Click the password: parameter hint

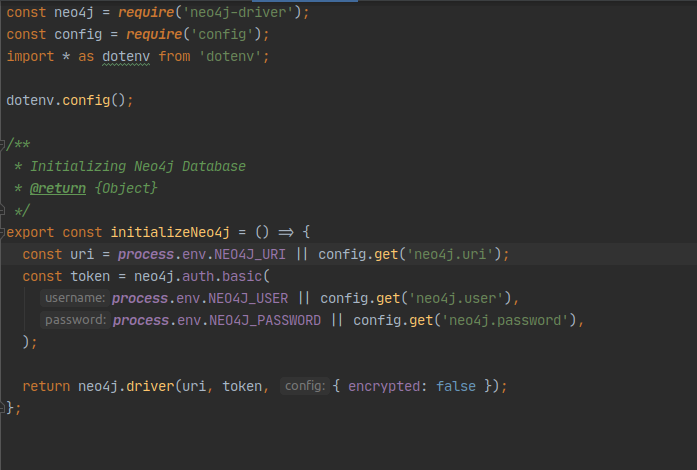(x=76, y=320)
